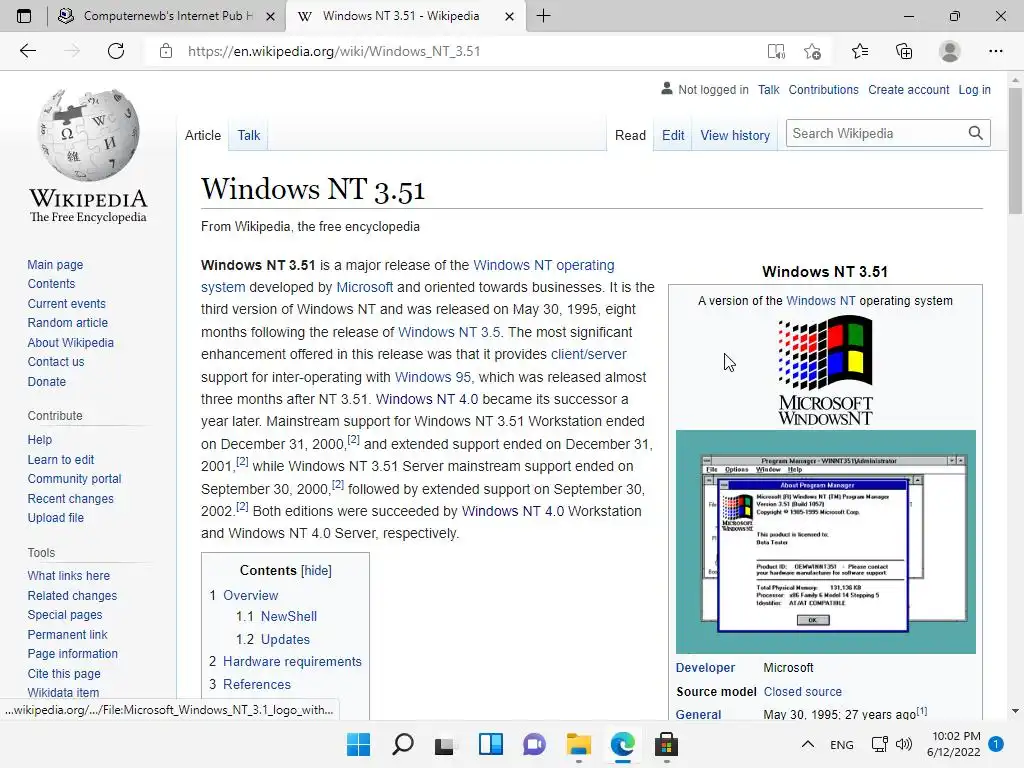
Task: Jump to References in contents
Action: [257, 684]
